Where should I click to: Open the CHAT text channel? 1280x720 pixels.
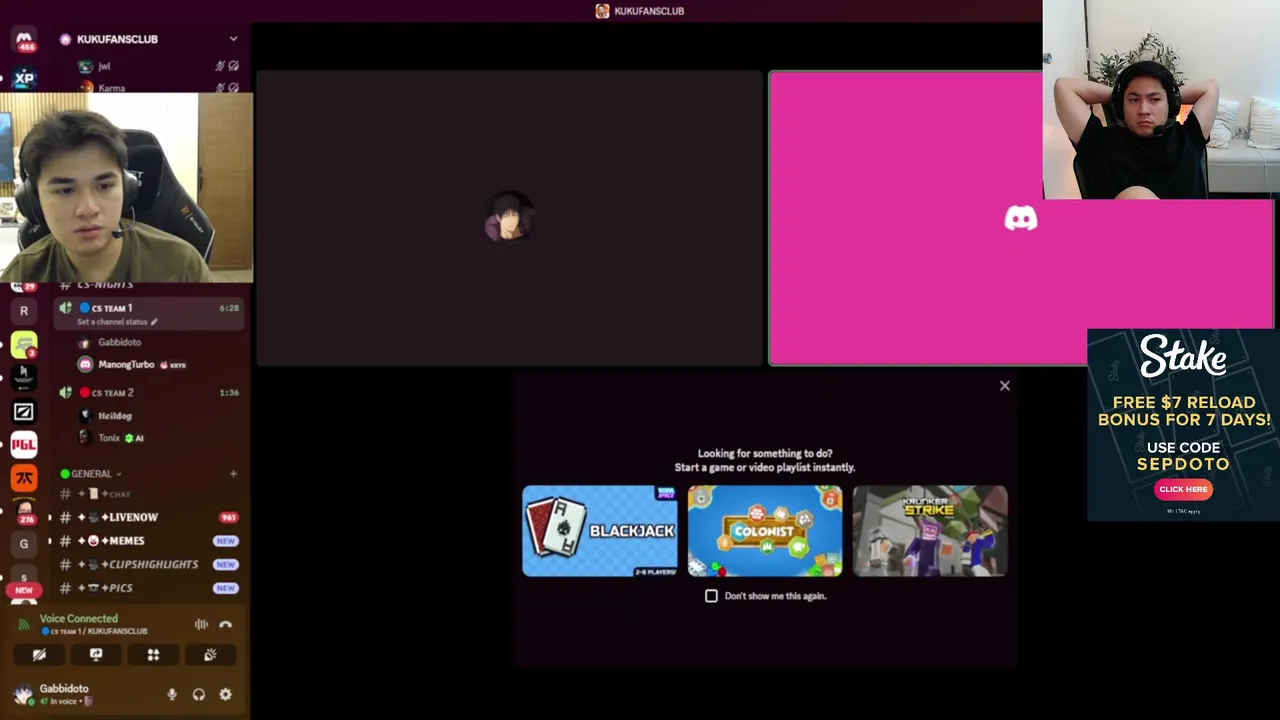tap(150, 494)
